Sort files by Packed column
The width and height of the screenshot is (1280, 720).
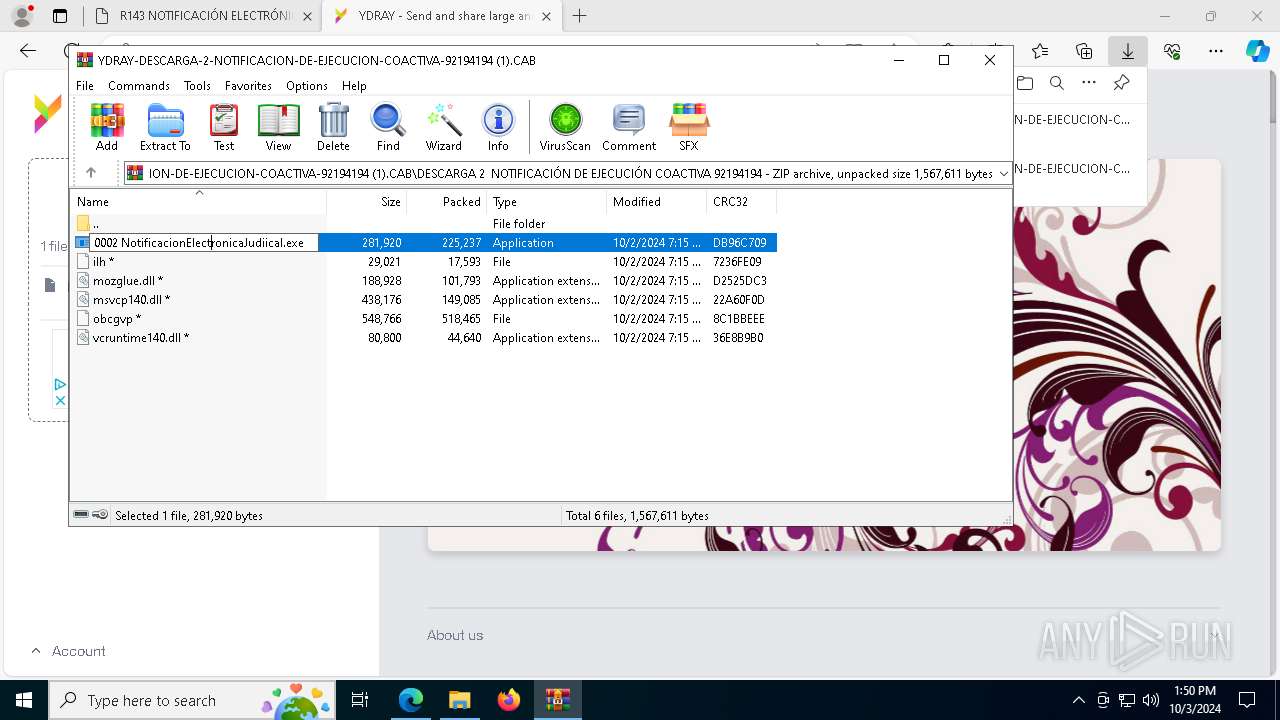pos(446,202)
